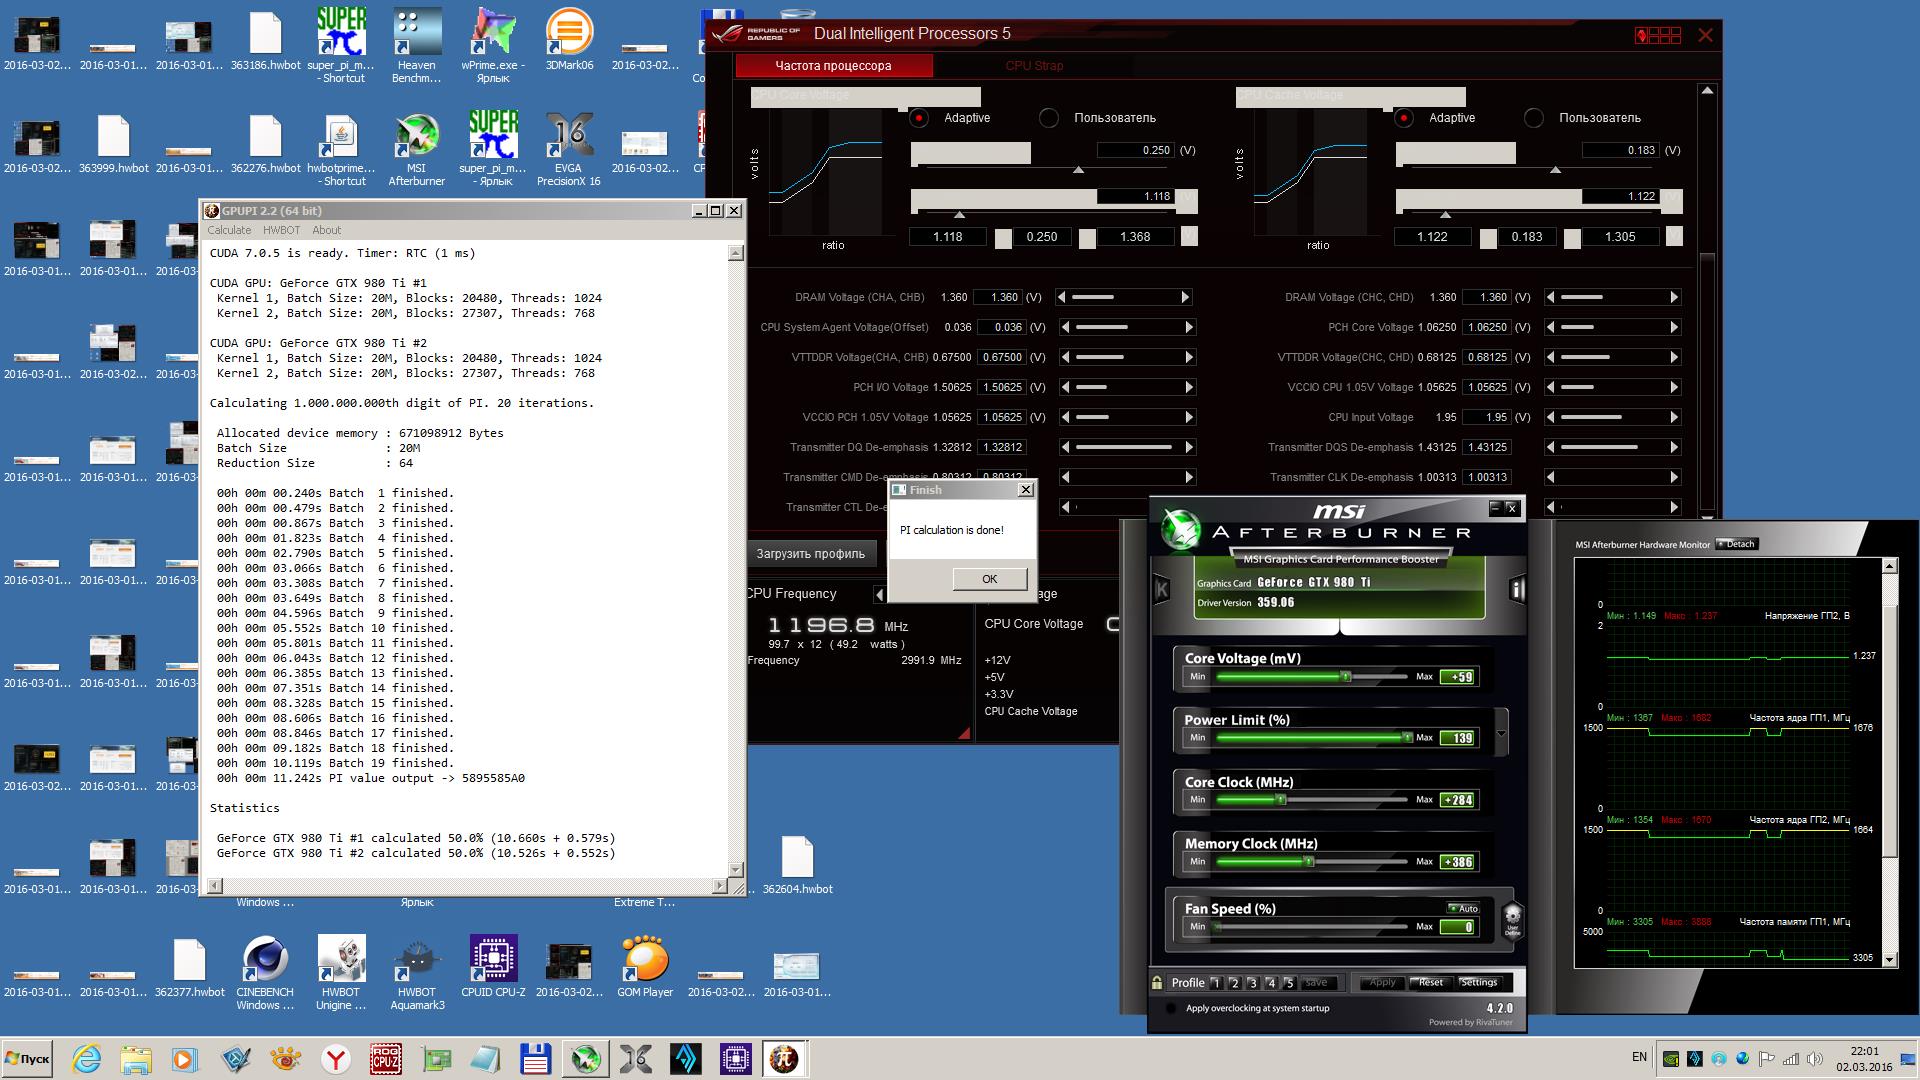This screenshot has height=1080, width=1920.
Task: Open HWBOT Unigine desktop icon
Action: pos(341,973)
